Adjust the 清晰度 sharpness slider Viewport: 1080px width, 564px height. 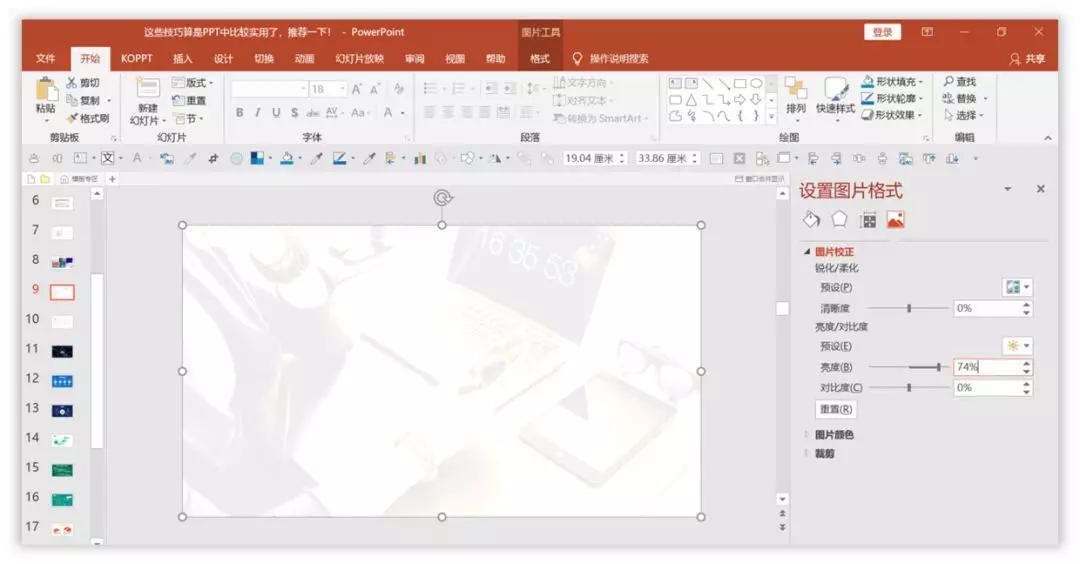pyautogui.click(x=908, y=309)
